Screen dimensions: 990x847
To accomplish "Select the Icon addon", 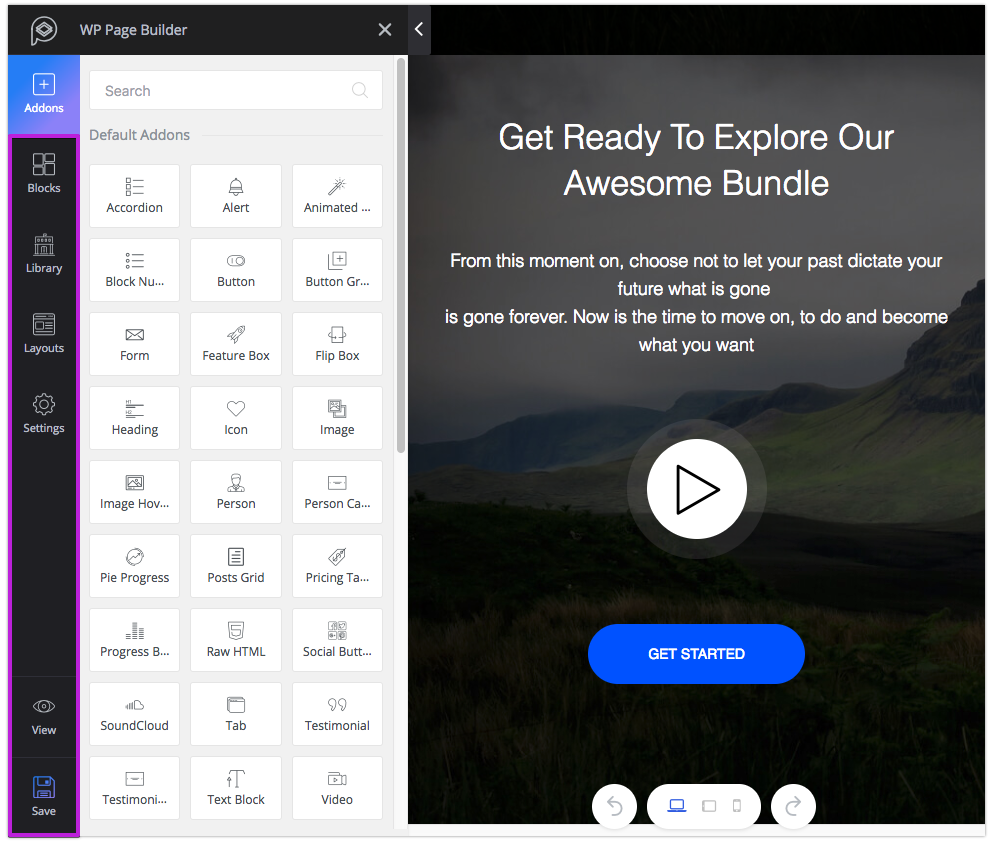I will 236,418.
